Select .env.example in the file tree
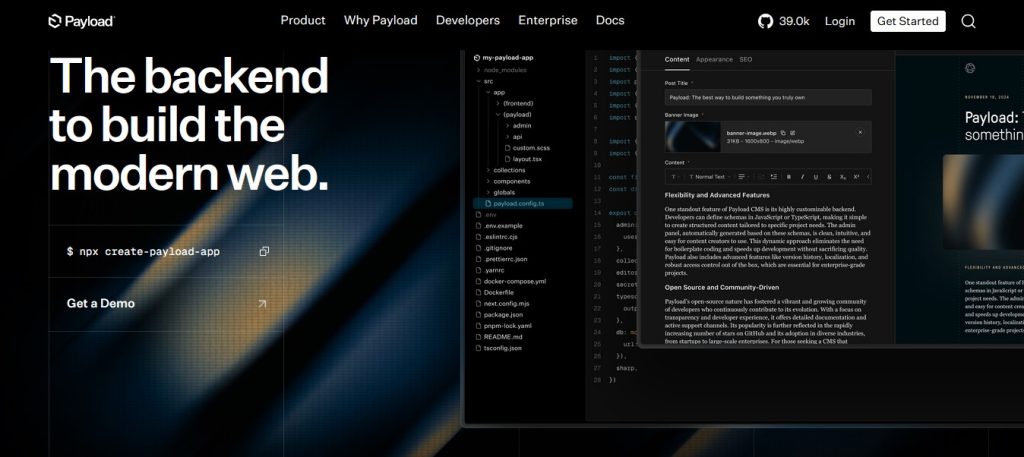The height and width of the screenshot is (457, 1024). 499,226
